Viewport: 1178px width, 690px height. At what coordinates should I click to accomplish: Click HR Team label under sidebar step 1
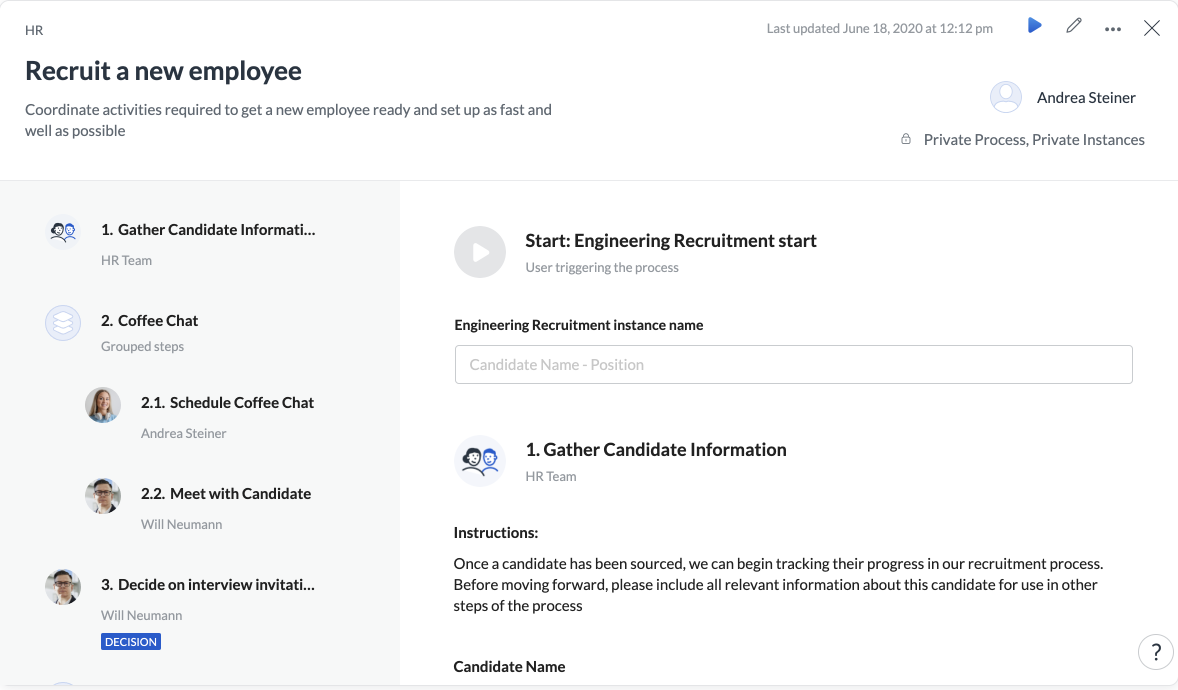point(126,260)
